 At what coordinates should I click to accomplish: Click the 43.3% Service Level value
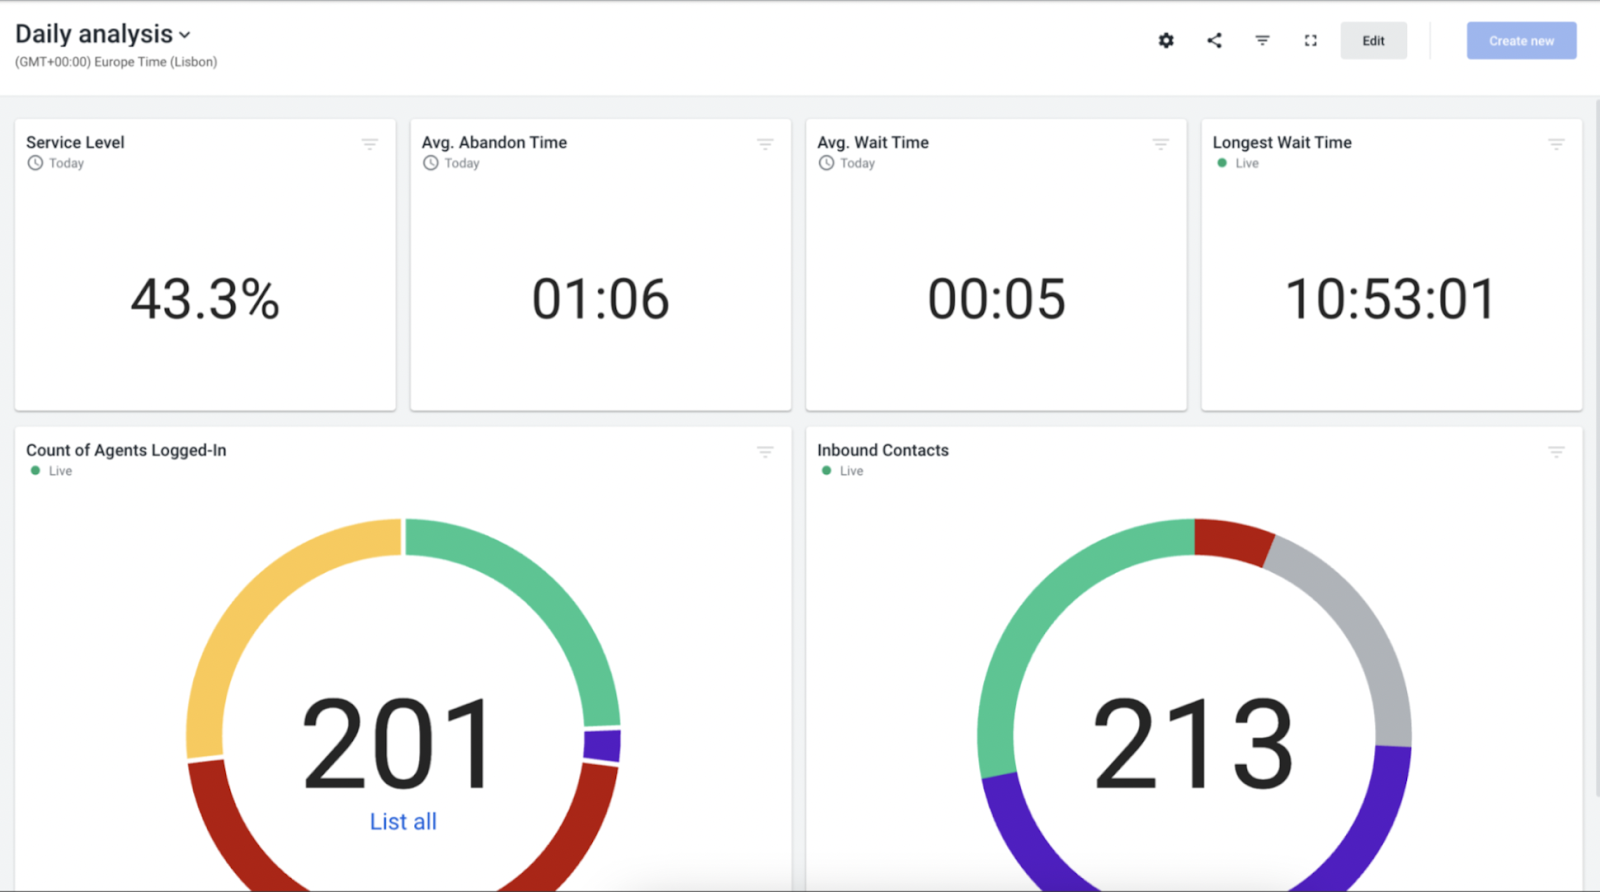[205, 299]
